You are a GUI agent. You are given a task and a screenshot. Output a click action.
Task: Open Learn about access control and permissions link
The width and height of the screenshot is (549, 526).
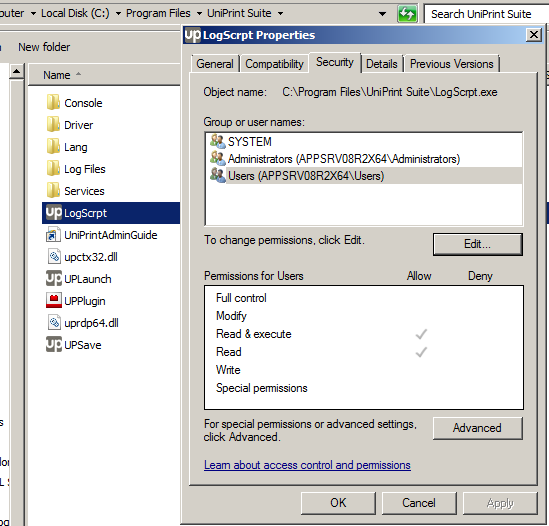307,465
